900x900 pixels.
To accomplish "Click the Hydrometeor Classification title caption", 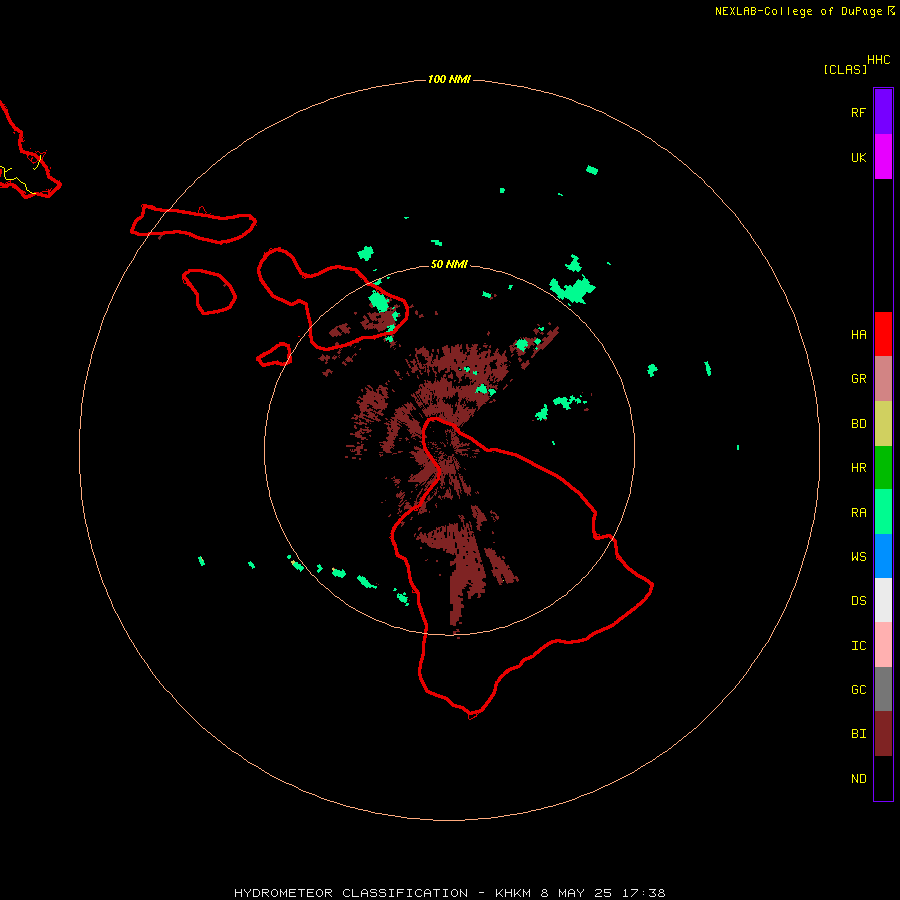I will tap(449, 893).
